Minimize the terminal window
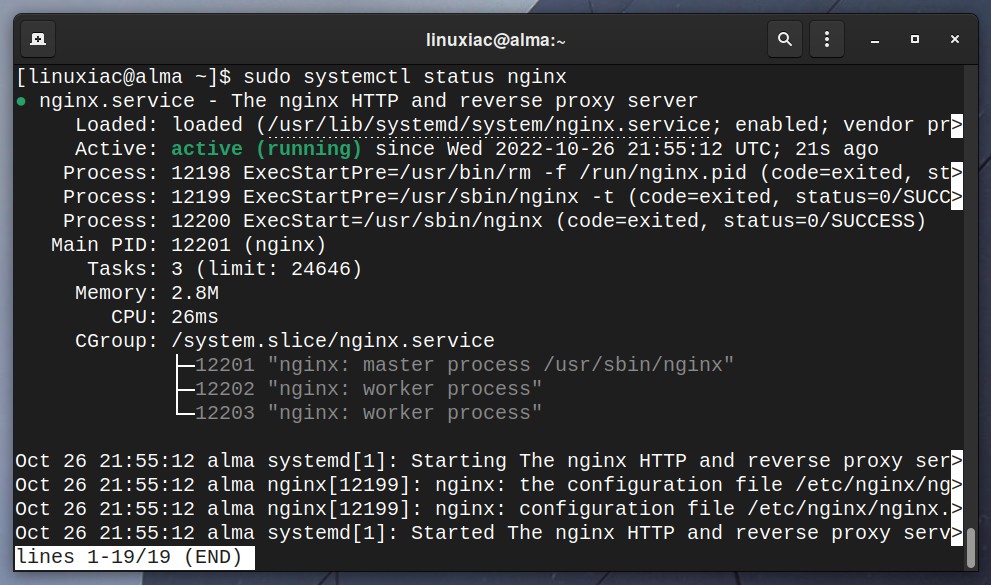The width and height of the screenshot is (991, 585). pyautogui.click(x=875, y=40)
